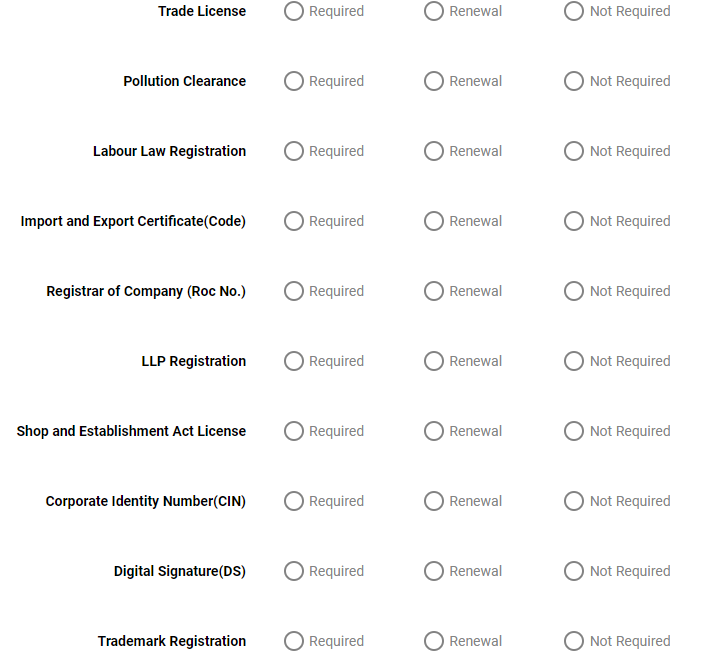Mark Digital Signature as Not Required
Screen dimensions: 702x671
[x=574, y=571]
